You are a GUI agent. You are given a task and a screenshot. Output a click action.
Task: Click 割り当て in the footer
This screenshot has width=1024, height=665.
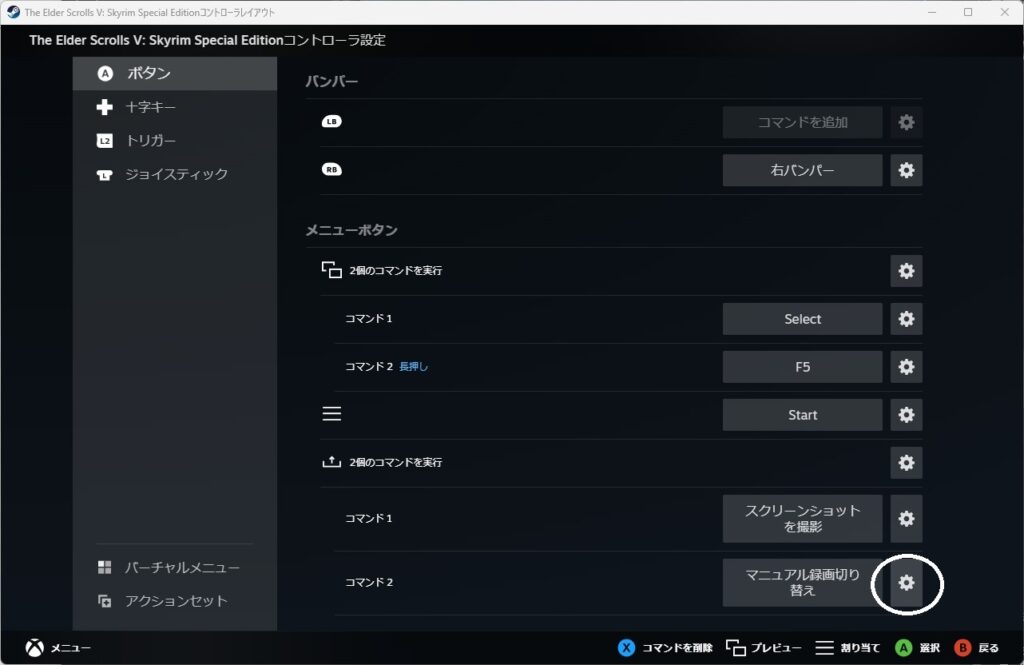tap(860, 648)
